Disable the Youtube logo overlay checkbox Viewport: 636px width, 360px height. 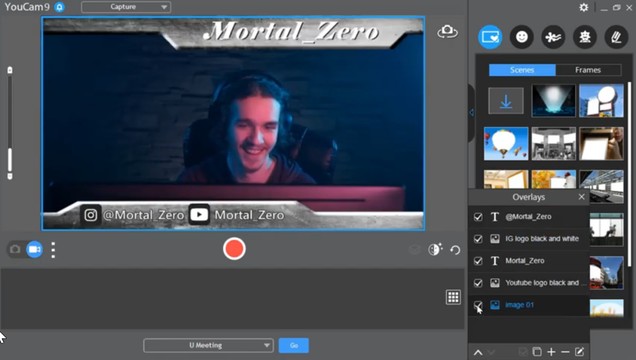click(x=478, y=283)
